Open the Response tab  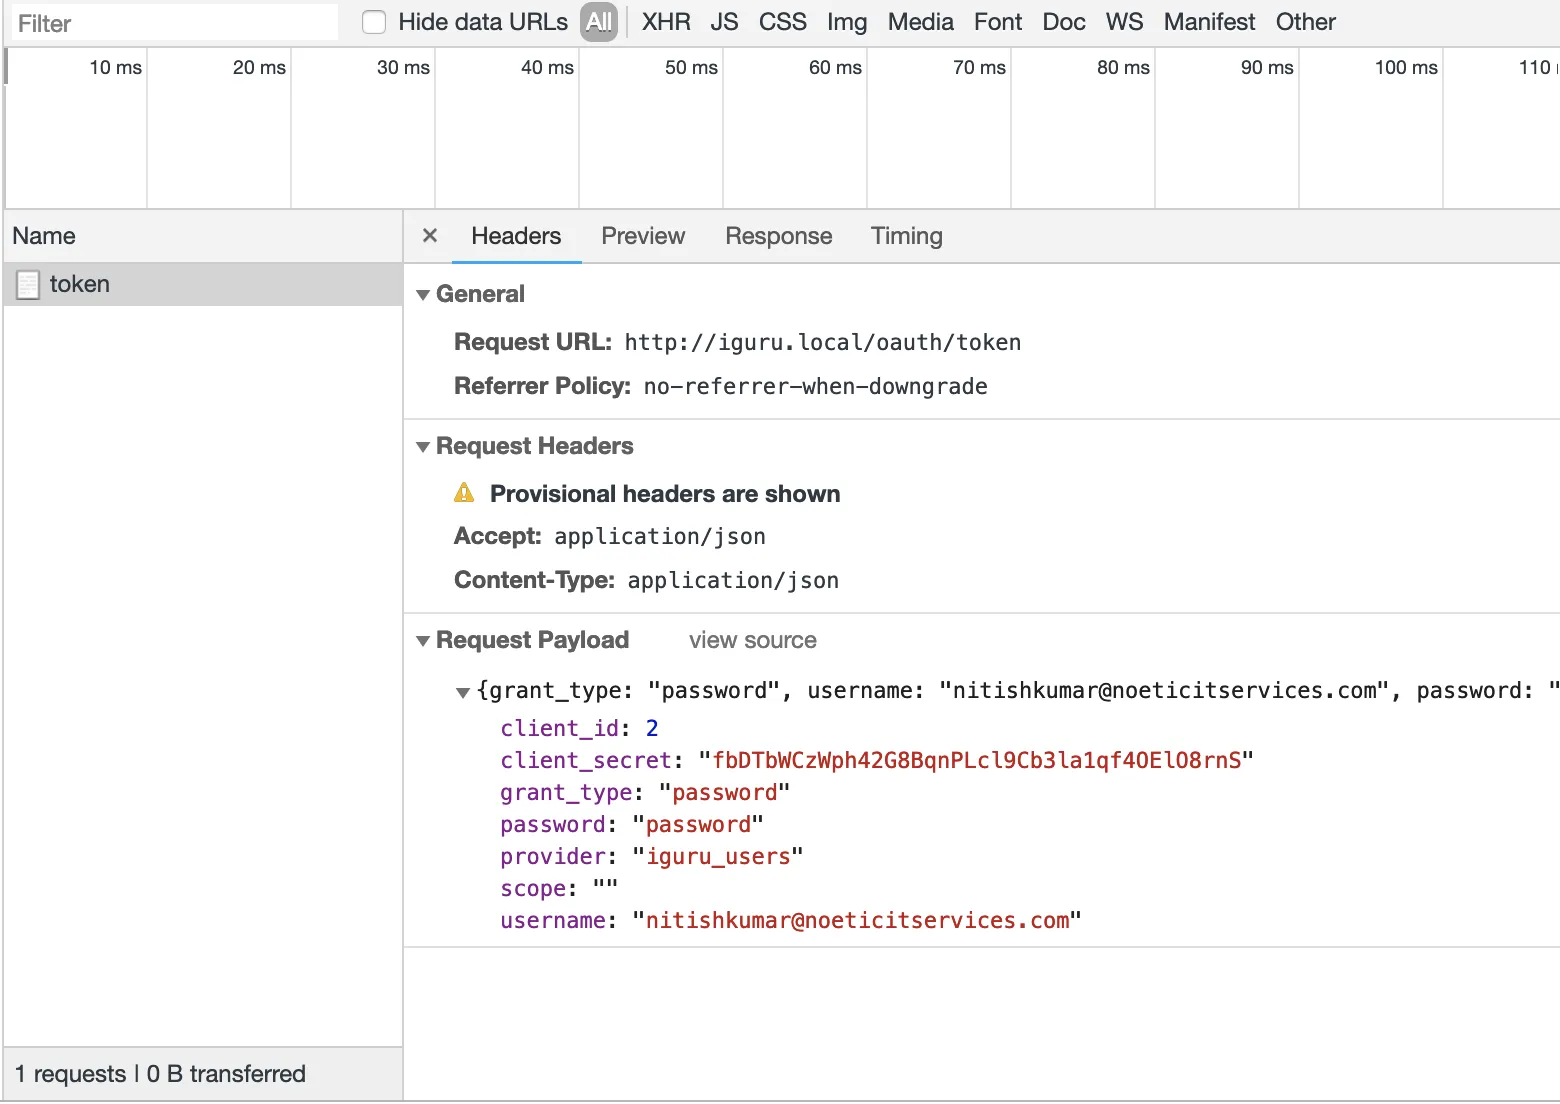pyautogui.click(x=778, y=236)
